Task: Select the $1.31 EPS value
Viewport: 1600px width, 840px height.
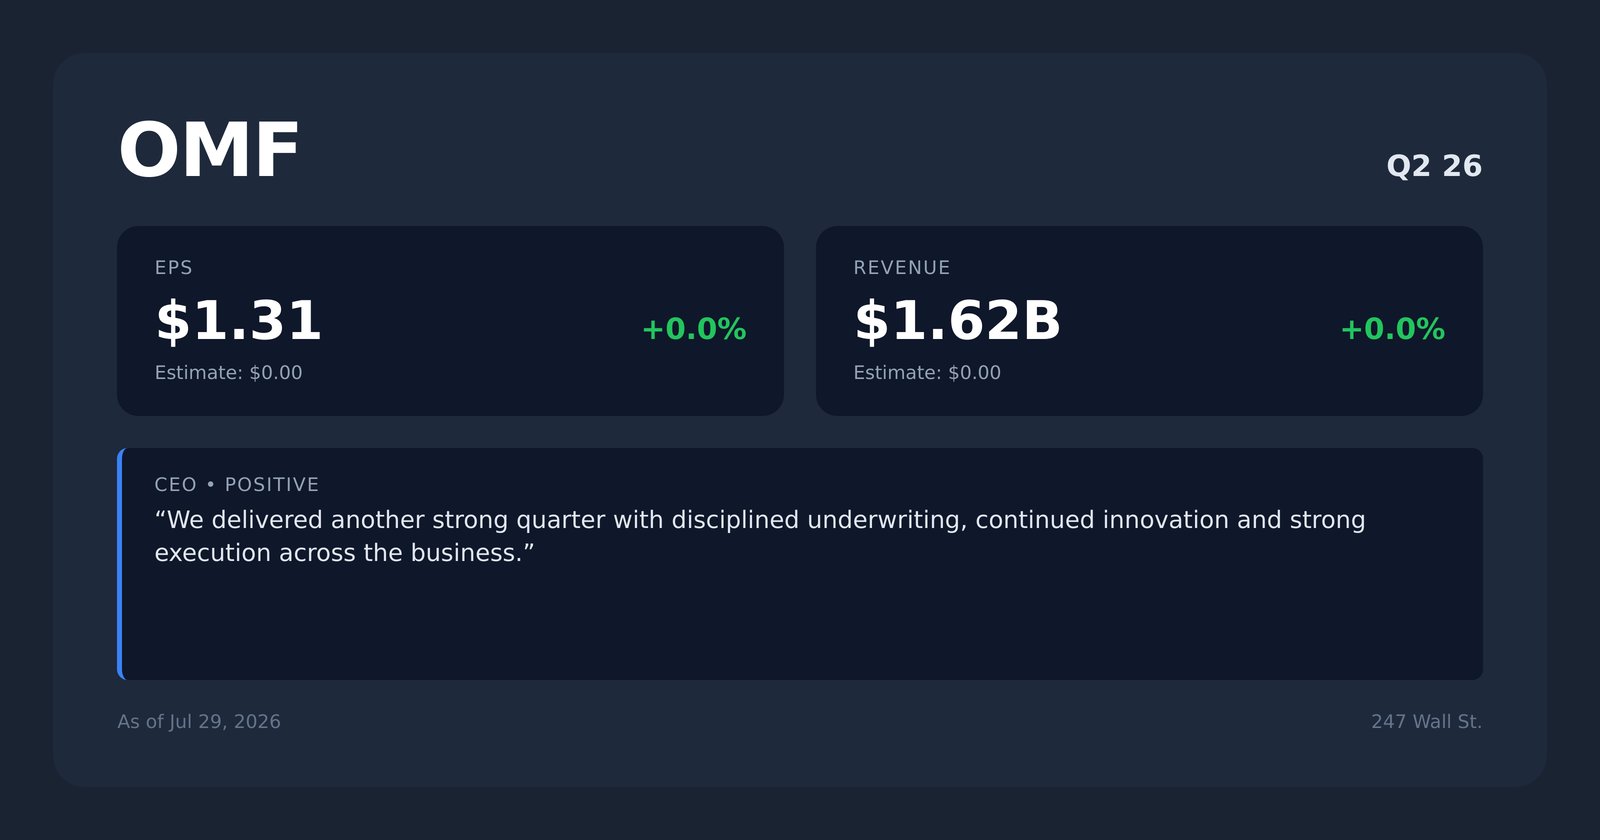Action: pos(238,322)
